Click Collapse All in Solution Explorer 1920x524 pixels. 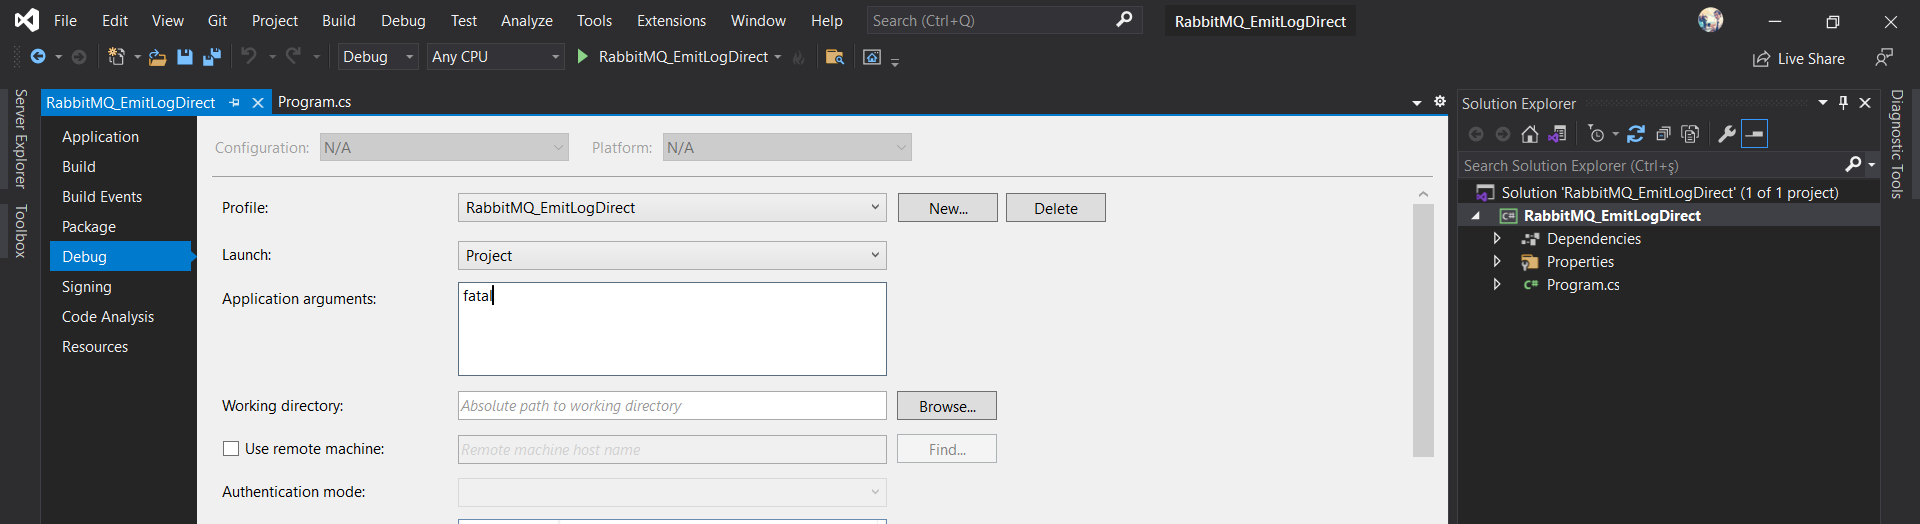coord(1663,134)
